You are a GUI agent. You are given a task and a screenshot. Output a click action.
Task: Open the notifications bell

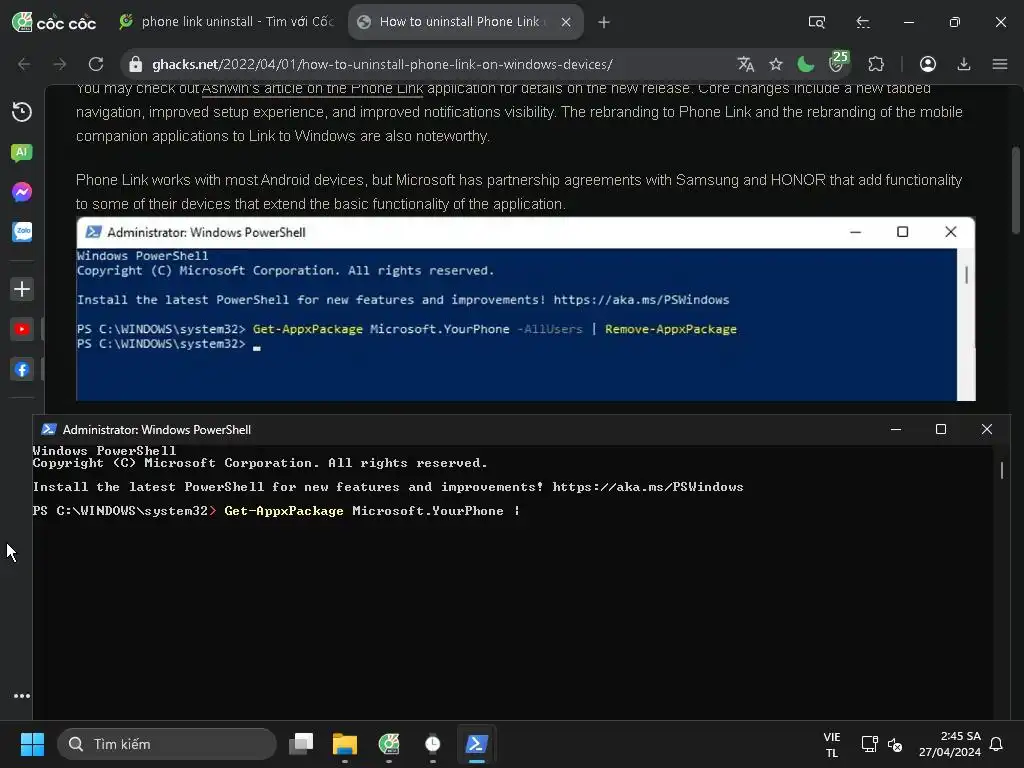click(x=997, y=744)
